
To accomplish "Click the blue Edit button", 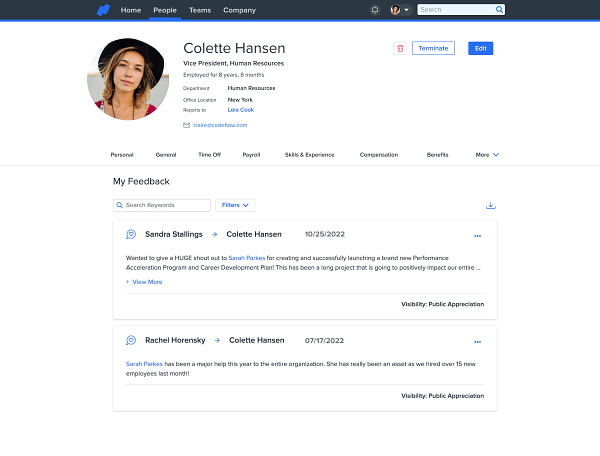I will coord(480,48).
